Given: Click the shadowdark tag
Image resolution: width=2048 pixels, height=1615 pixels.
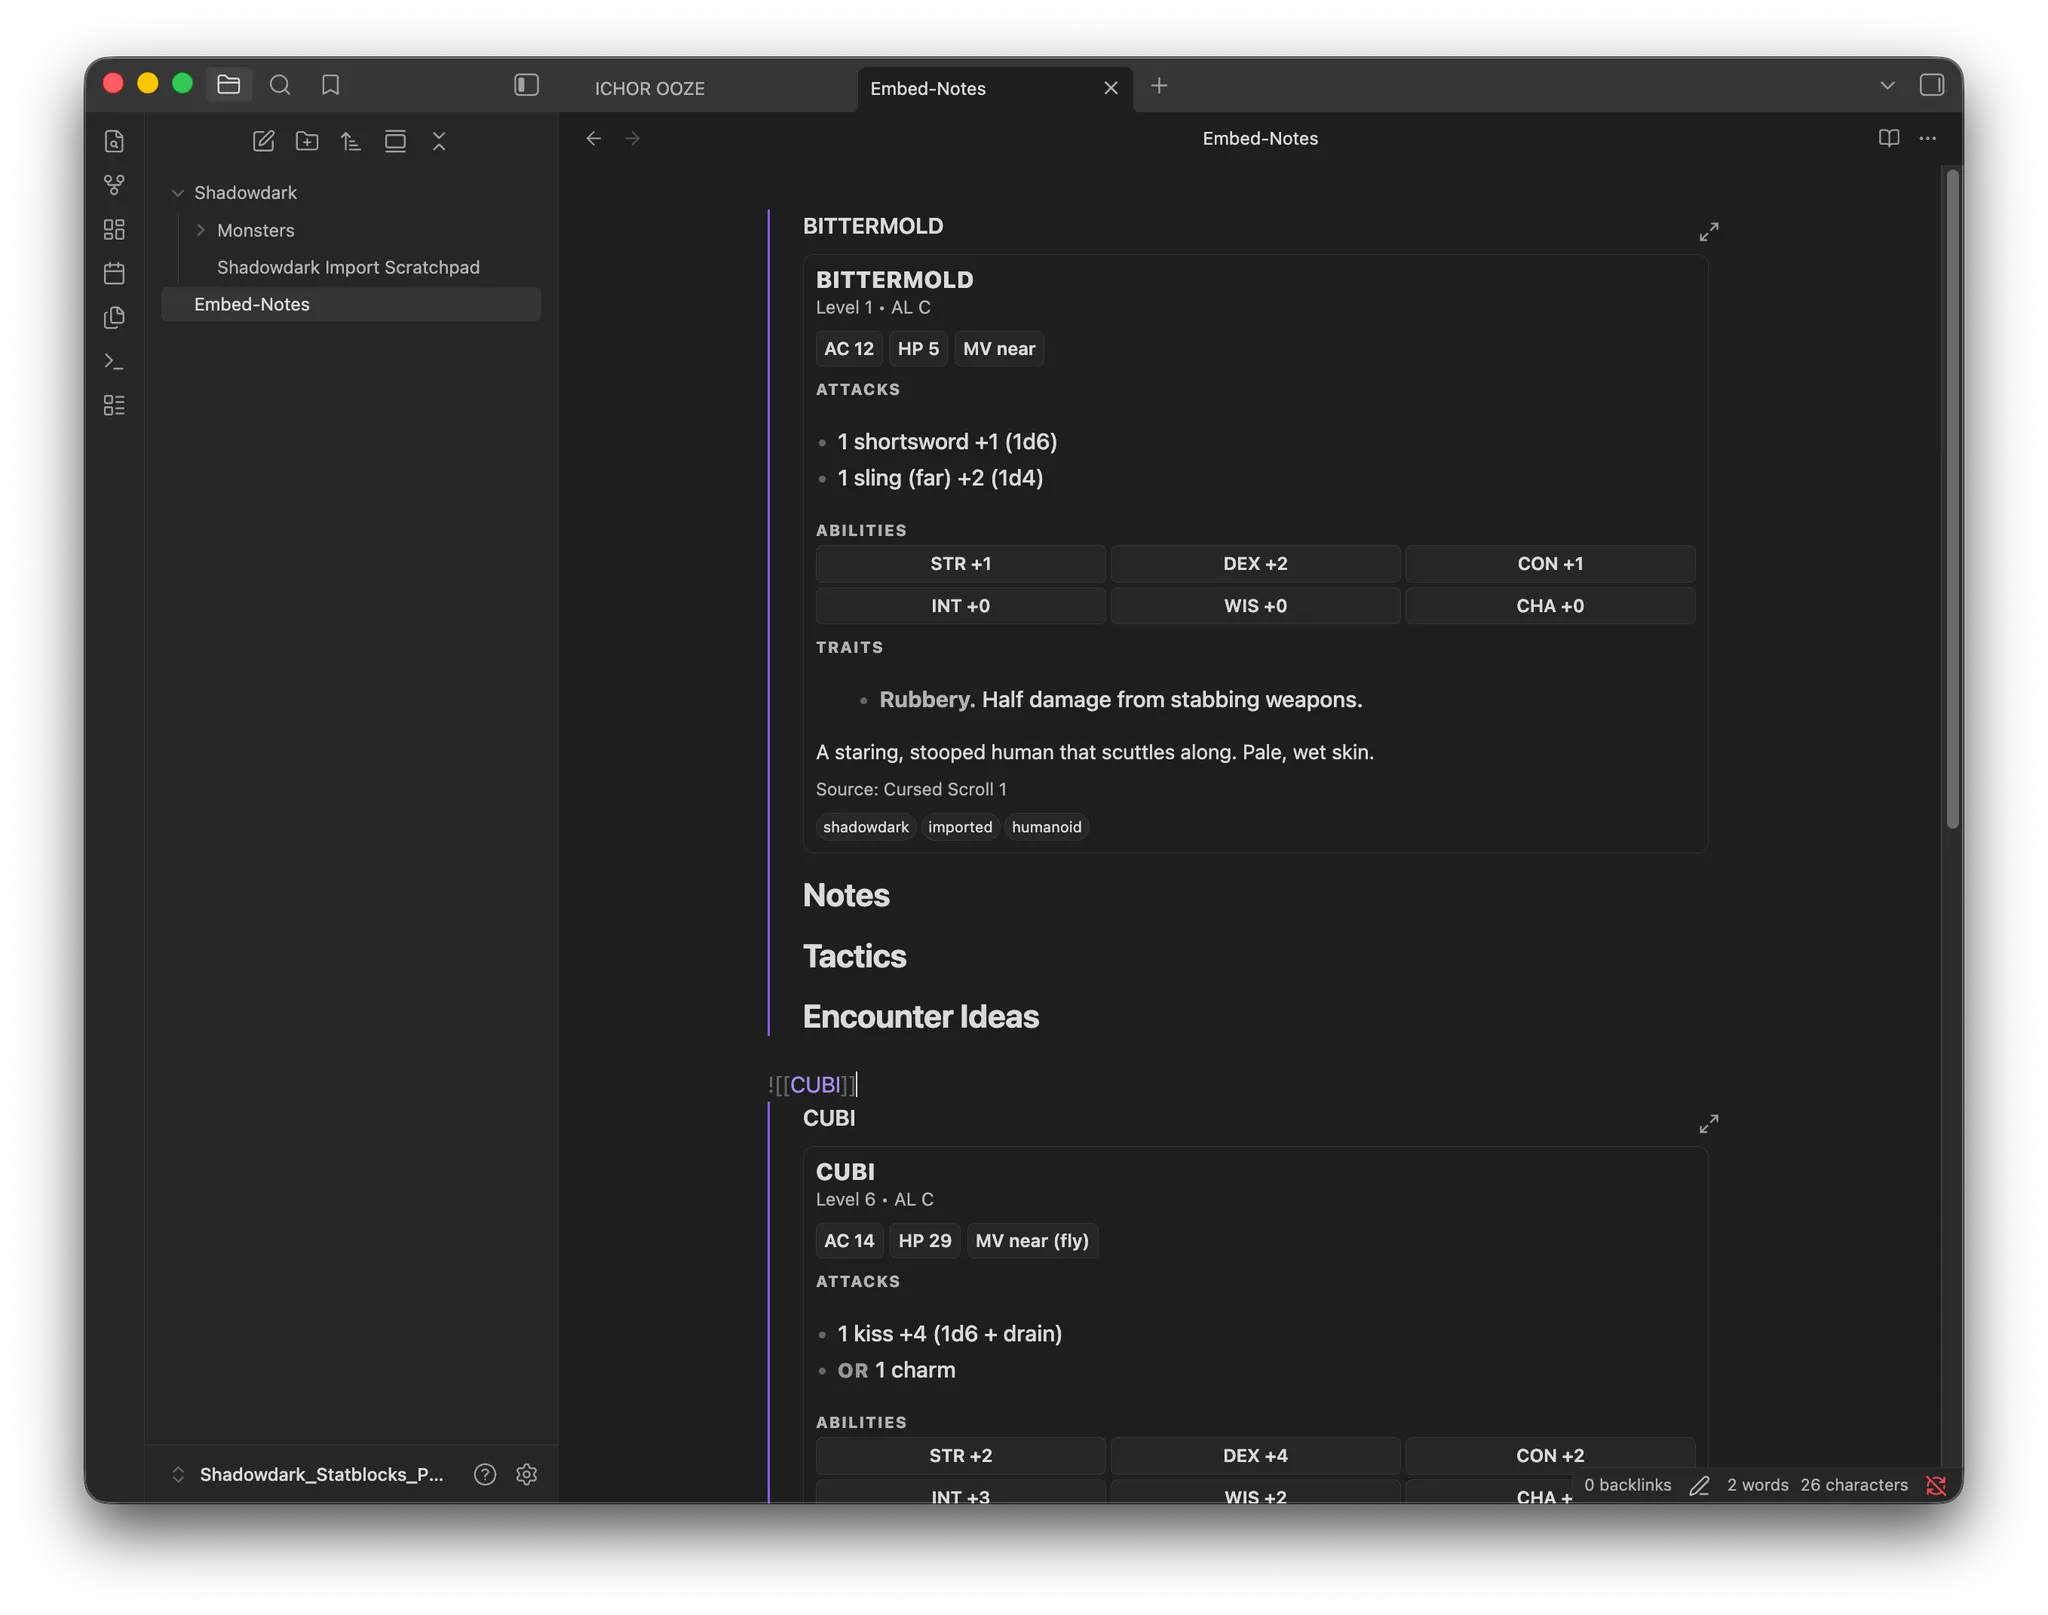Looking at the screenshot, I should (866, 827).
